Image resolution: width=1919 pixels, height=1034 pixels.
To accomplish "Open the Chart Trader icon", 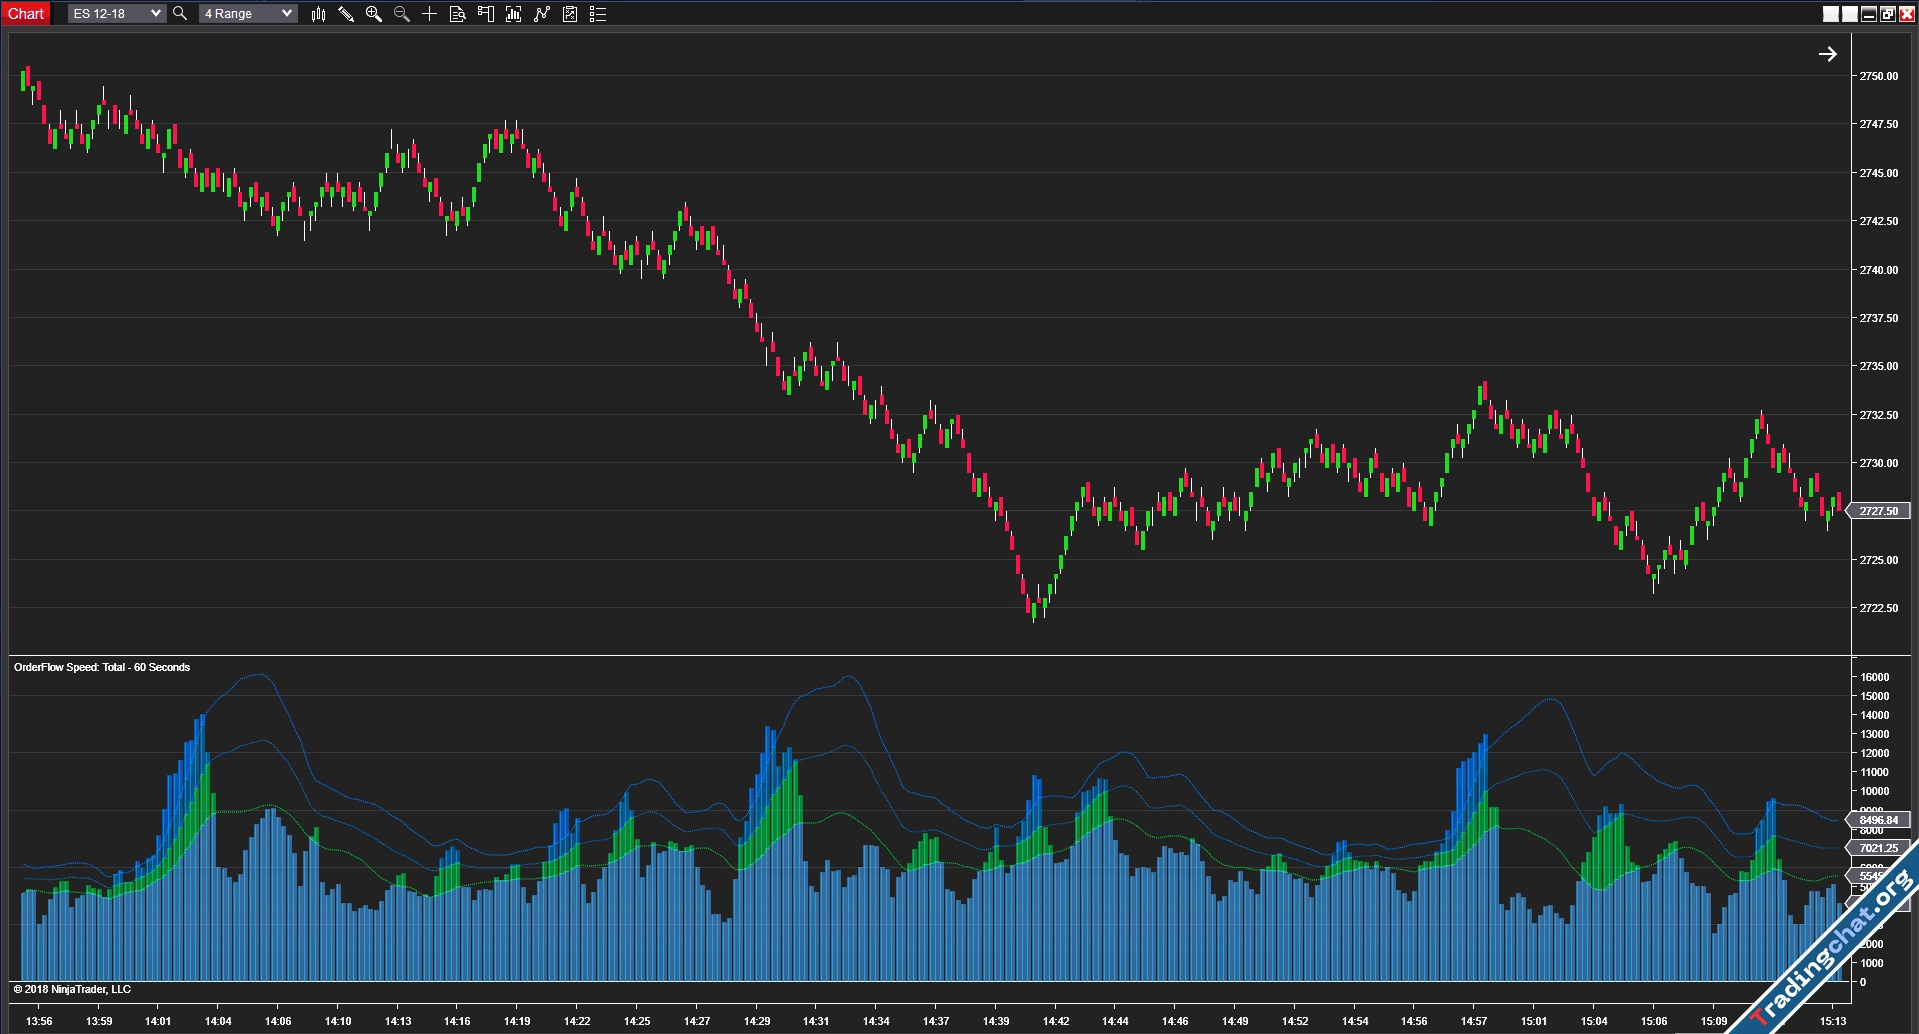I will 486,14.
